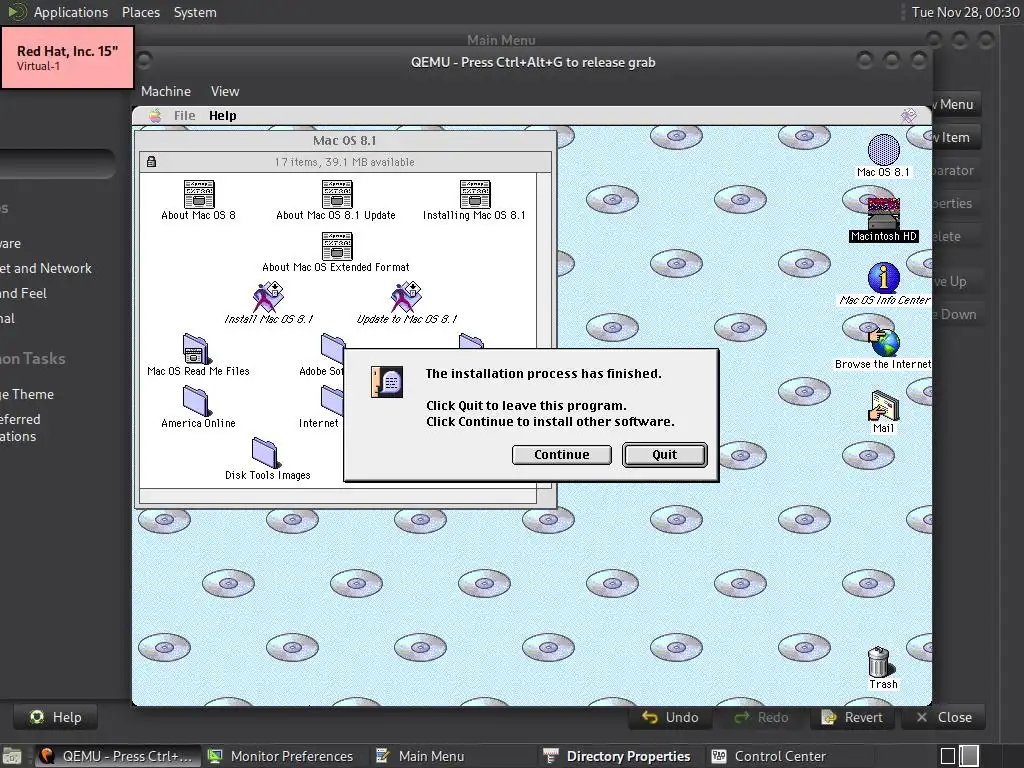Click the search field in Control Center
This screenshot has height=768, width=1024.
coord(57,163)
